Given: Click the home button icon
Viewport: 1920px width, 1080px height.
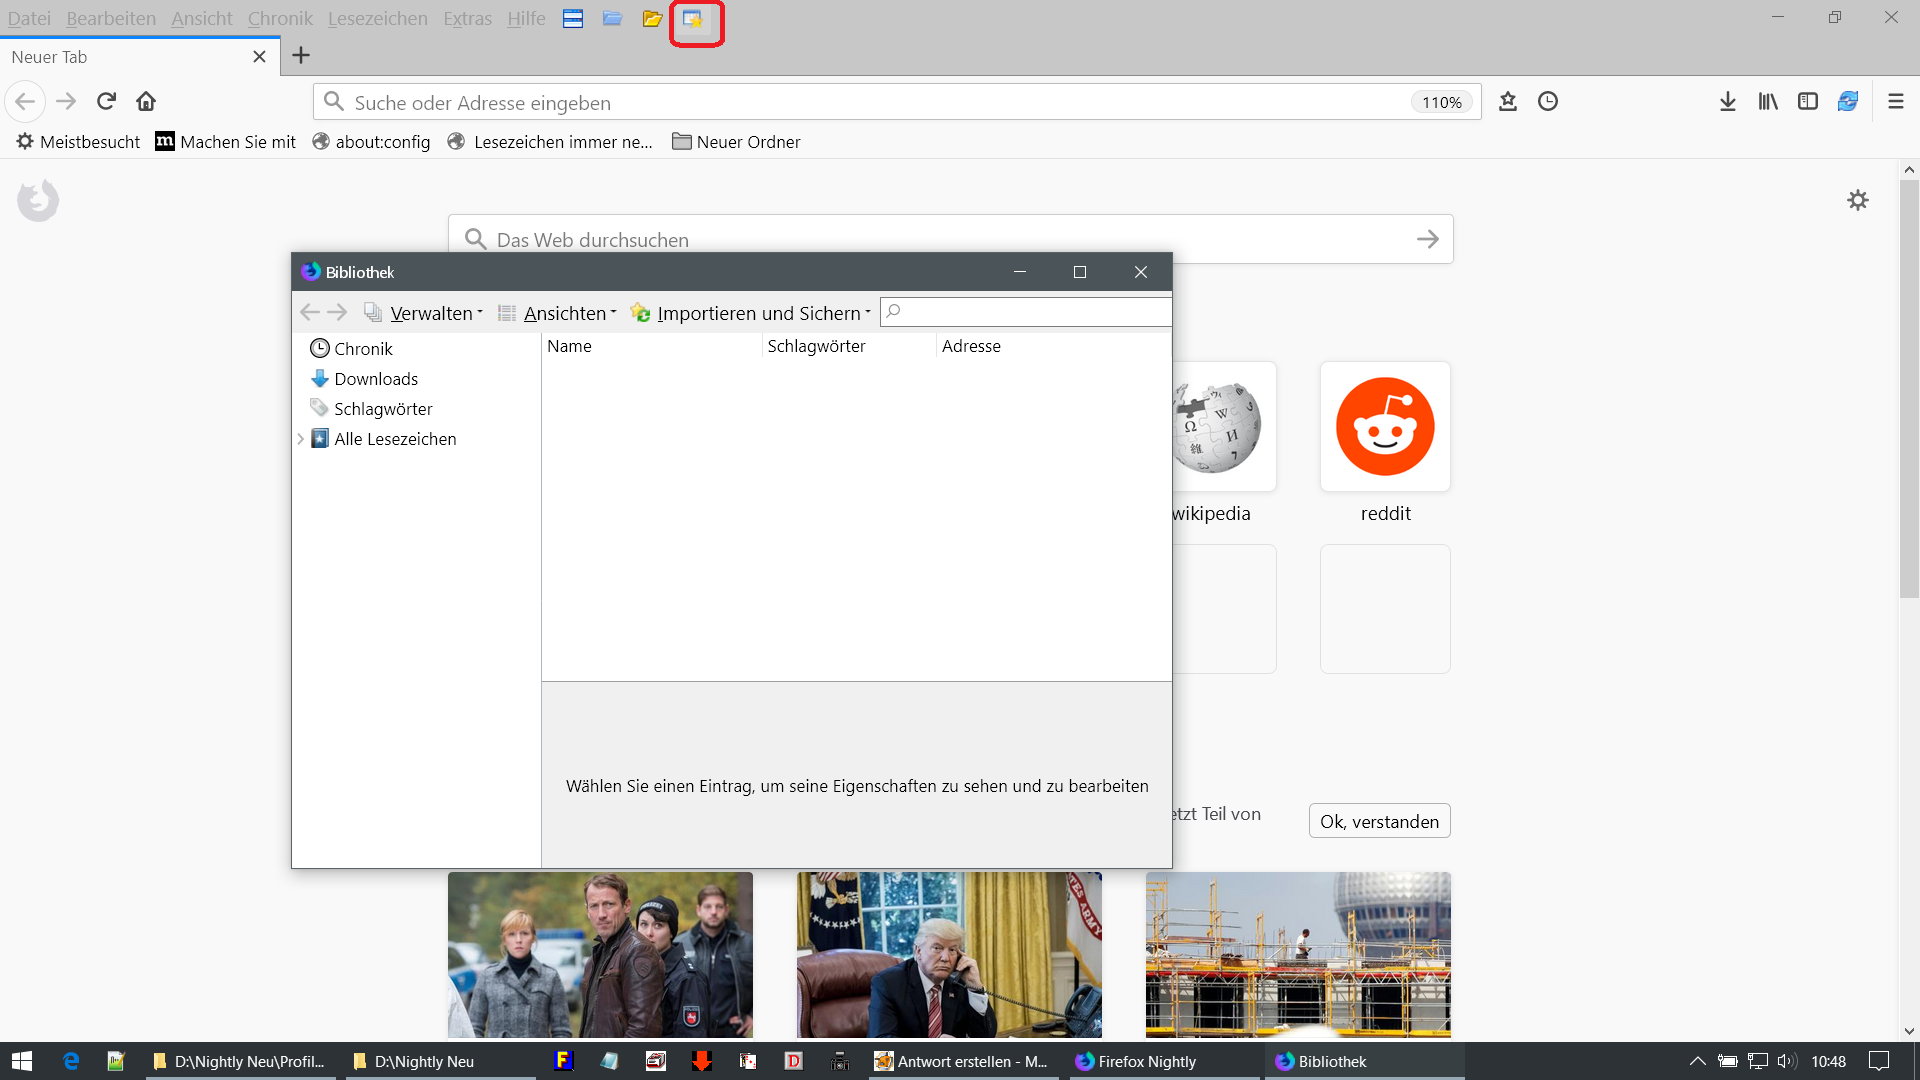Looking at the screenshot, I should (146, 101).
